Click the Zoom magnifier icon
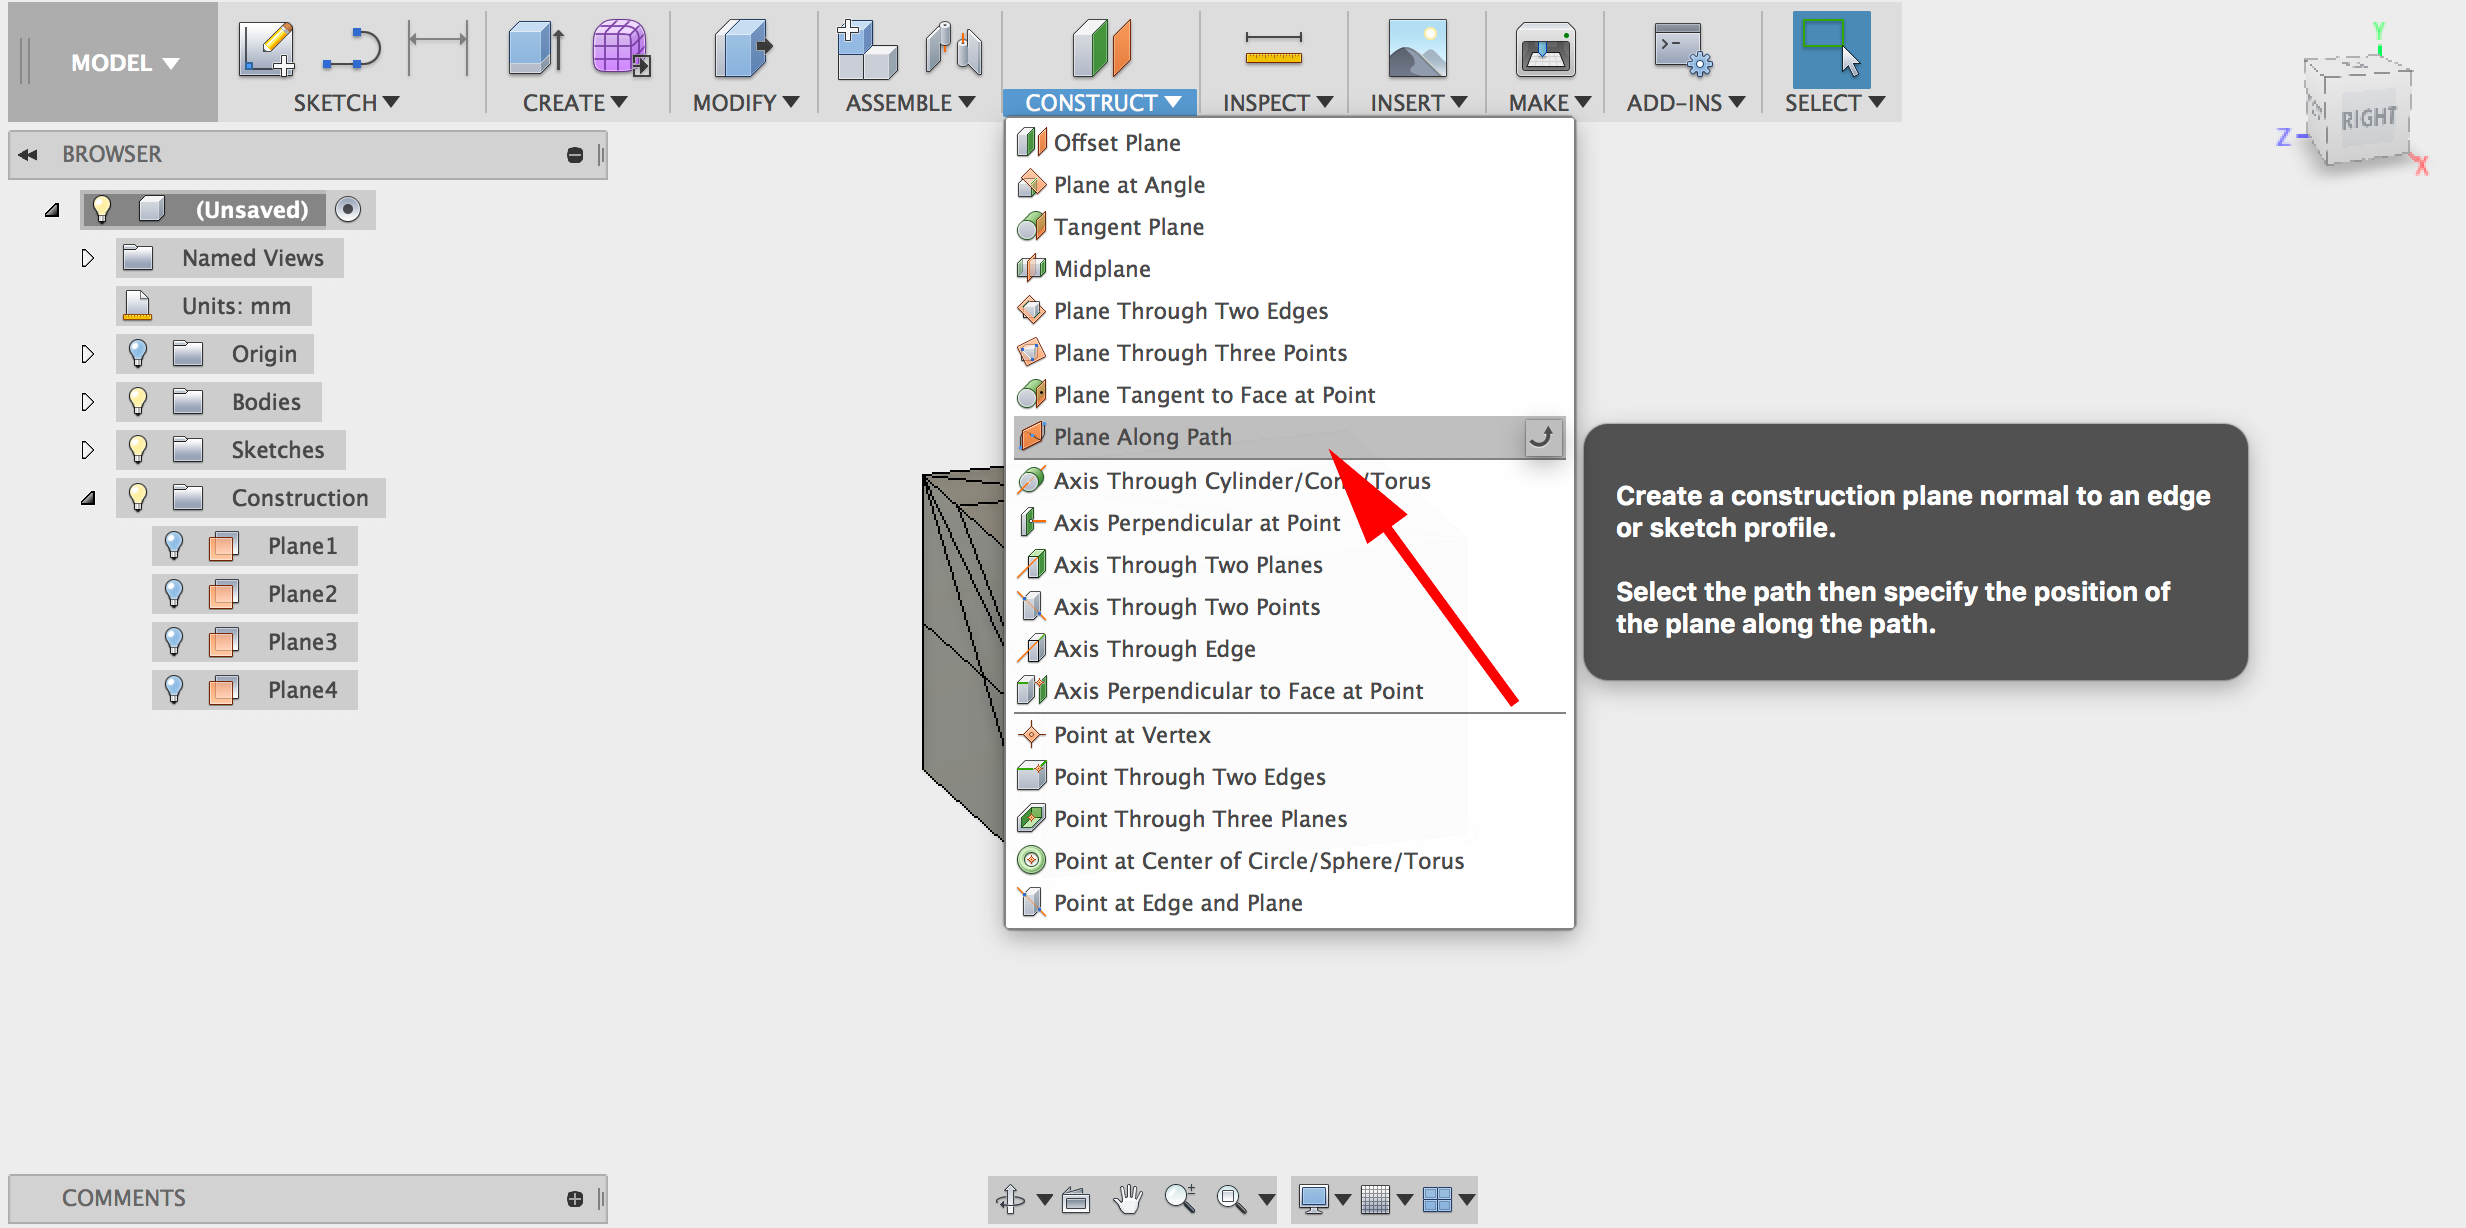 [x=1180, y=1198]
